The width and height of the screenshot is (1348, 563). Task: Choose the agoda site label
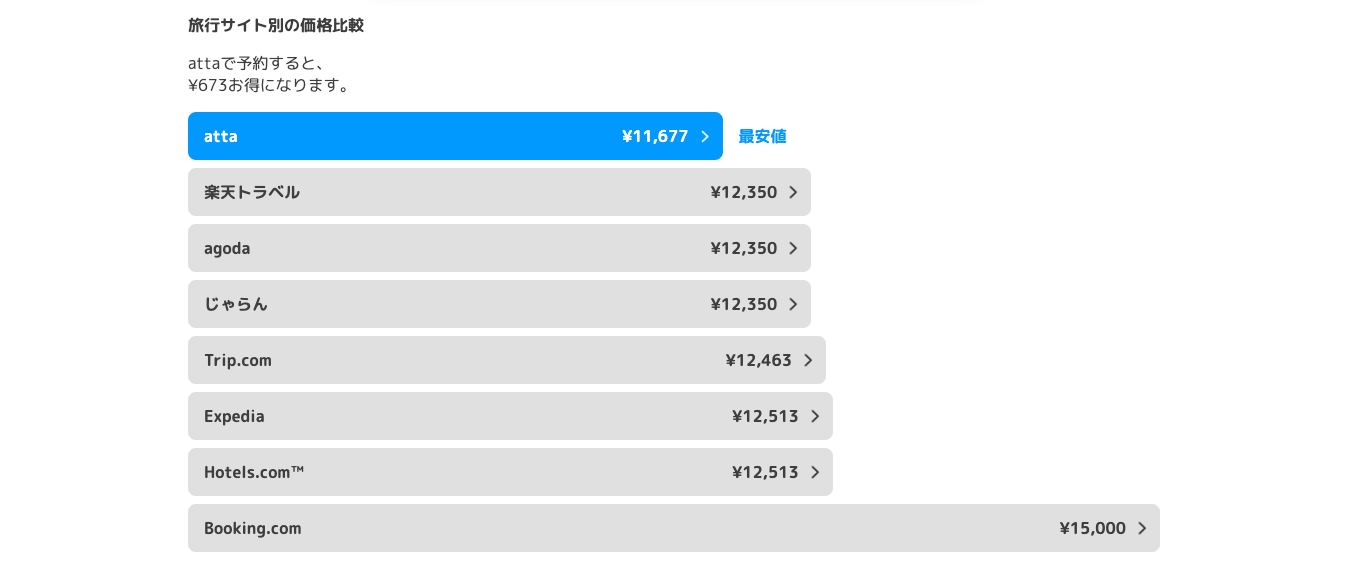[227, 248]
